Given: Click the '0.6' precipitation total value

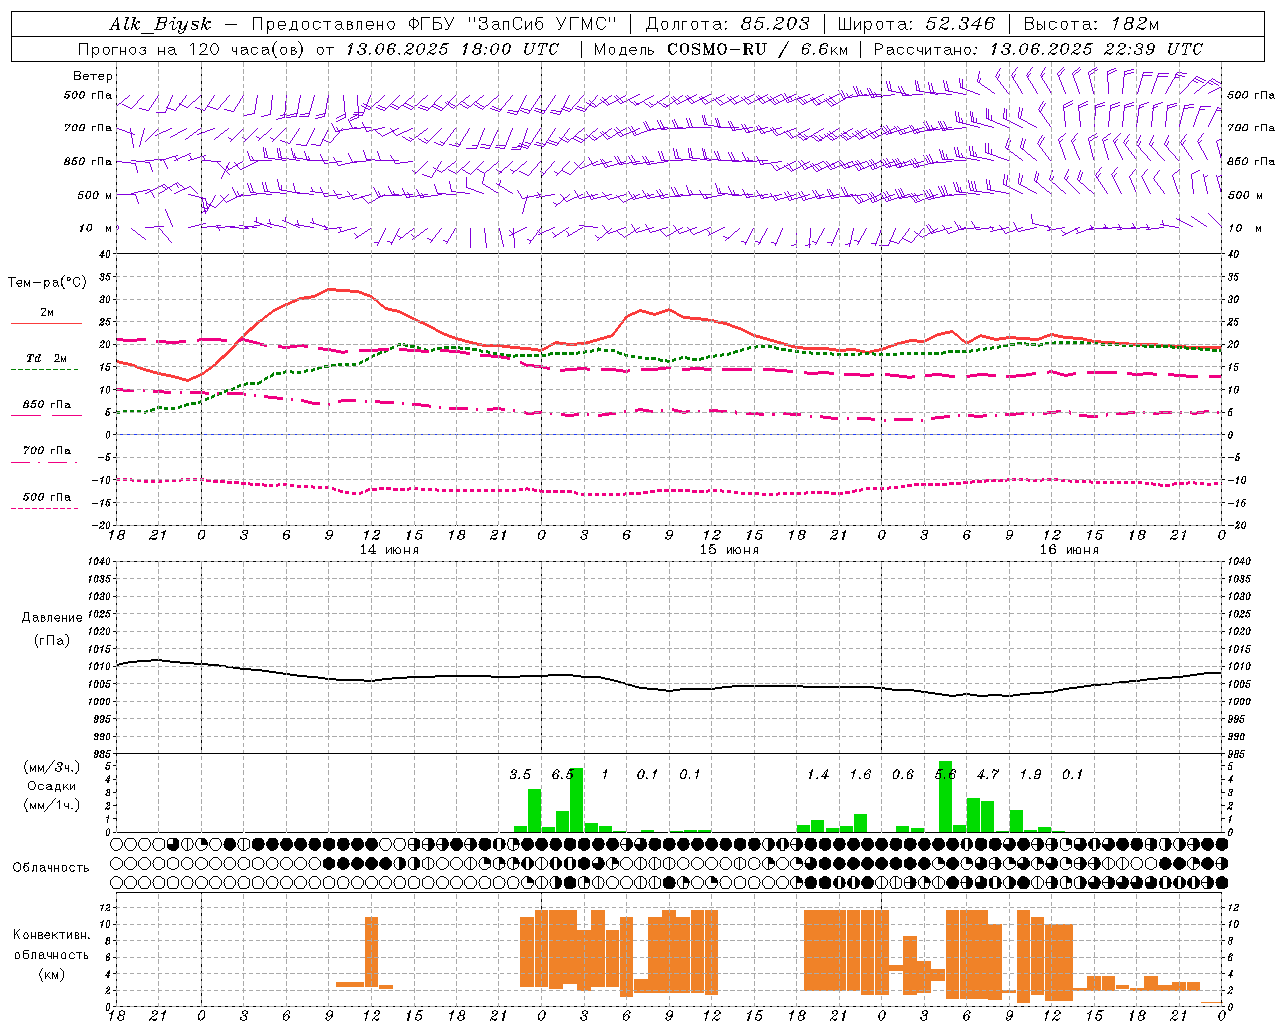Looking at the screenshot, I should (x=903, y=775).
